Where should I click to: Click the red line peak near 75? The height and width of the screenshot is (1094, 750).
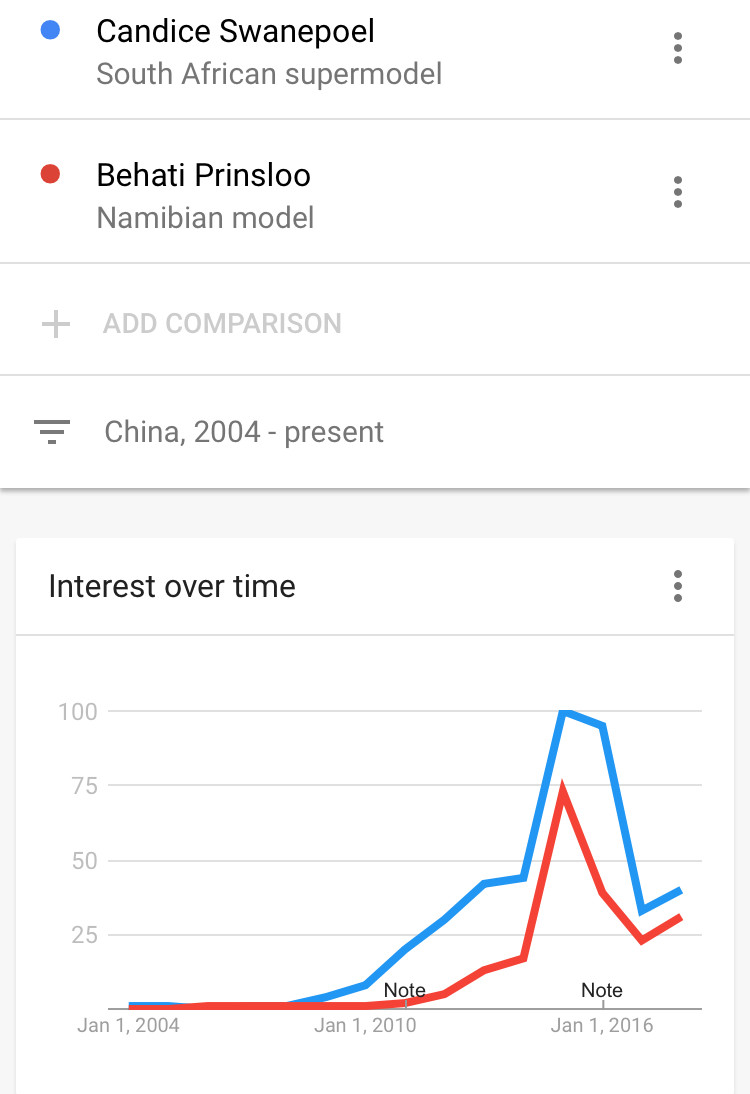point(562,788)
